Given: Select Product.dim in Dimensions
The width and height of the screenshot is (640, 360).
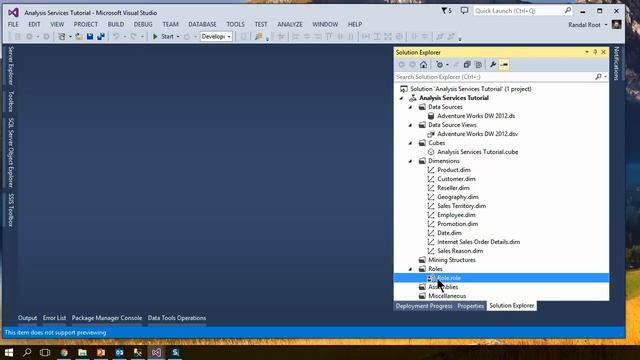Looking at the screenshot, I should pyautogui.click(x=454, y=170).
